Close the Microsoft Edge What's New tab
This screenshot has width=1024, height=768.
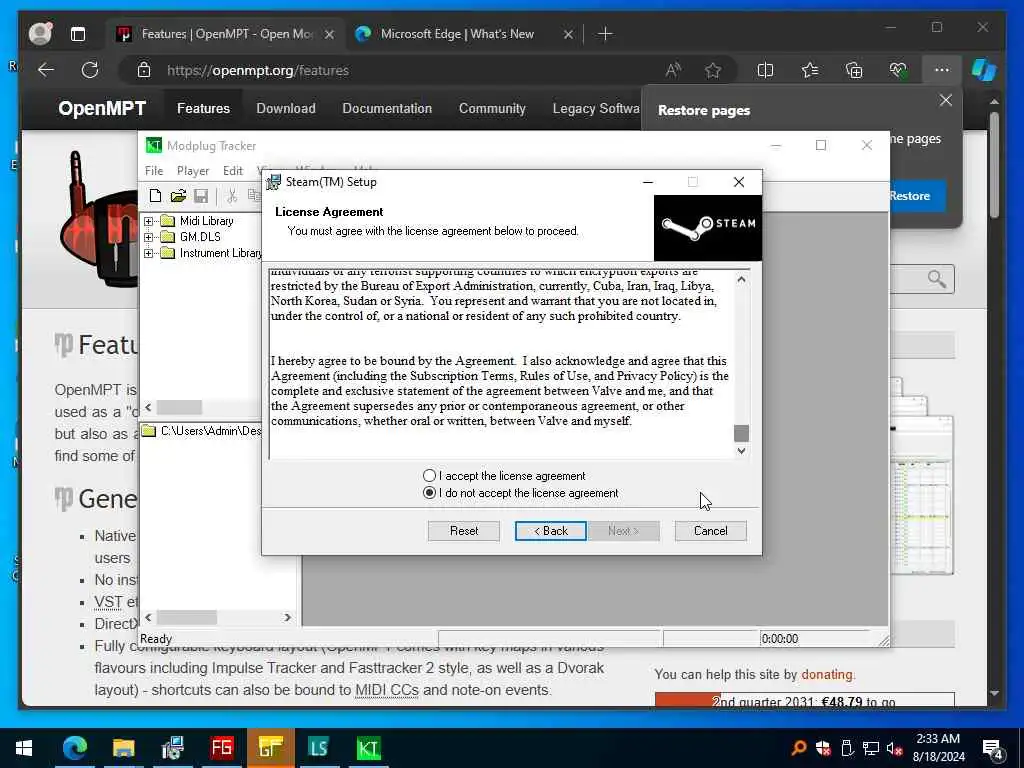tap(568, 34)
